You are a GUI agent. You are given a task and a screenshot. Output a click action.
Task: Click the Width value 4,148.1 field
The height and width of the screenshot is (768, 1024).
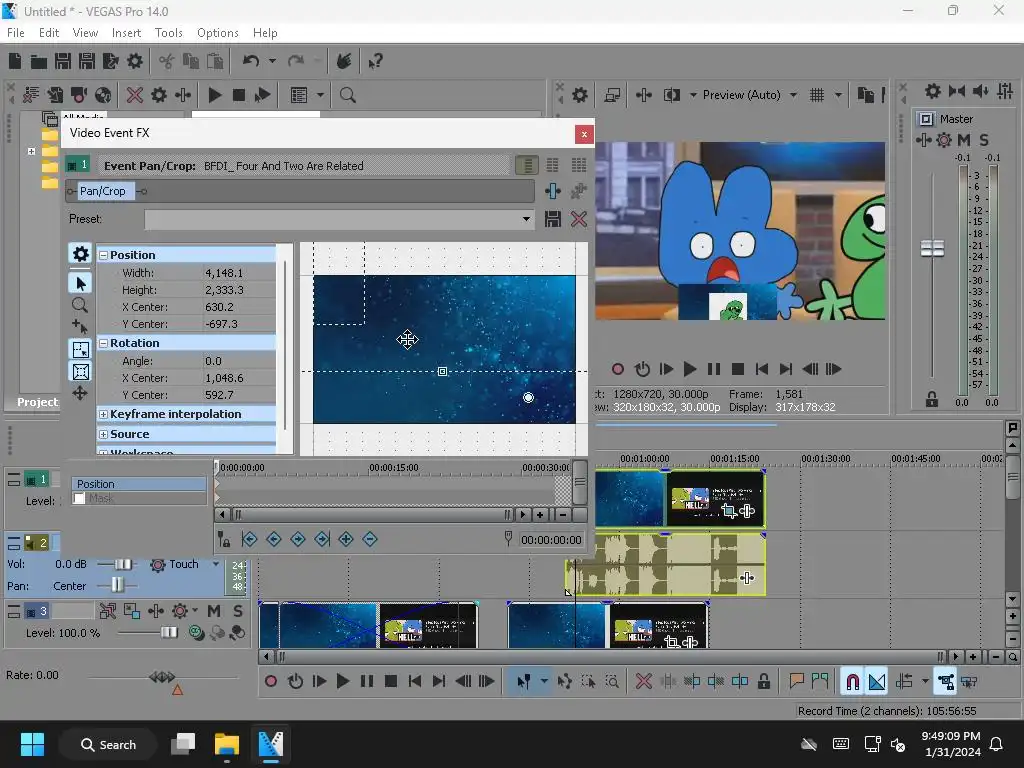(x=239, y=273)
